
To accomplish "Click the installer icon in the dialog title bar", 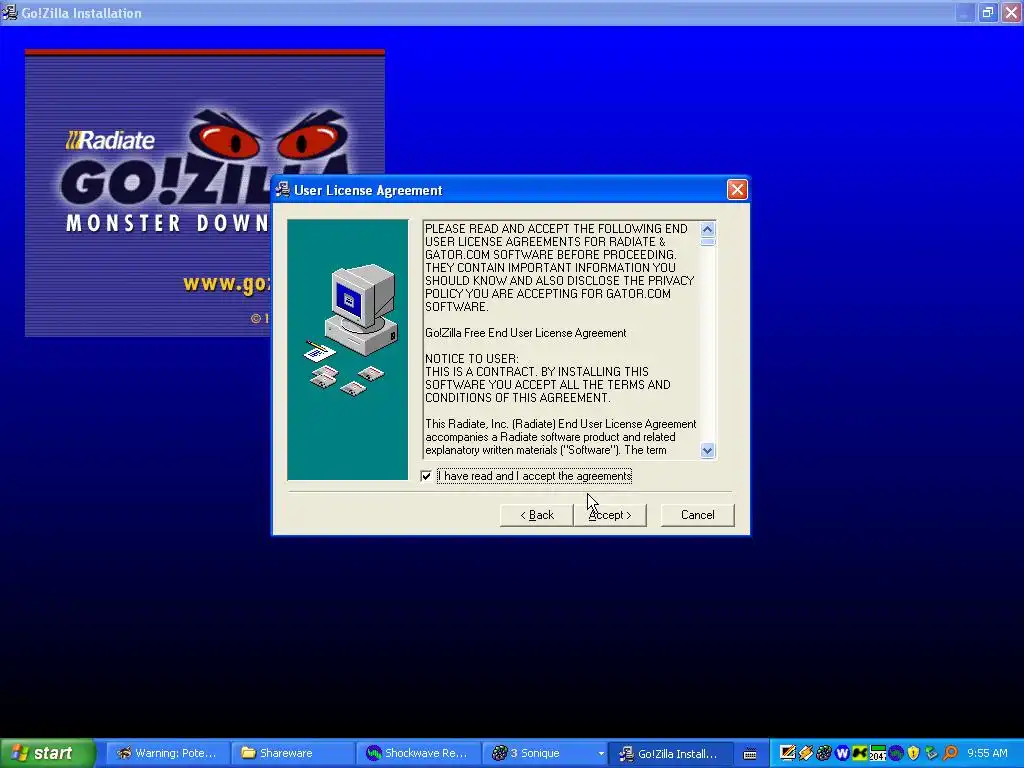I will click(283, 190).
